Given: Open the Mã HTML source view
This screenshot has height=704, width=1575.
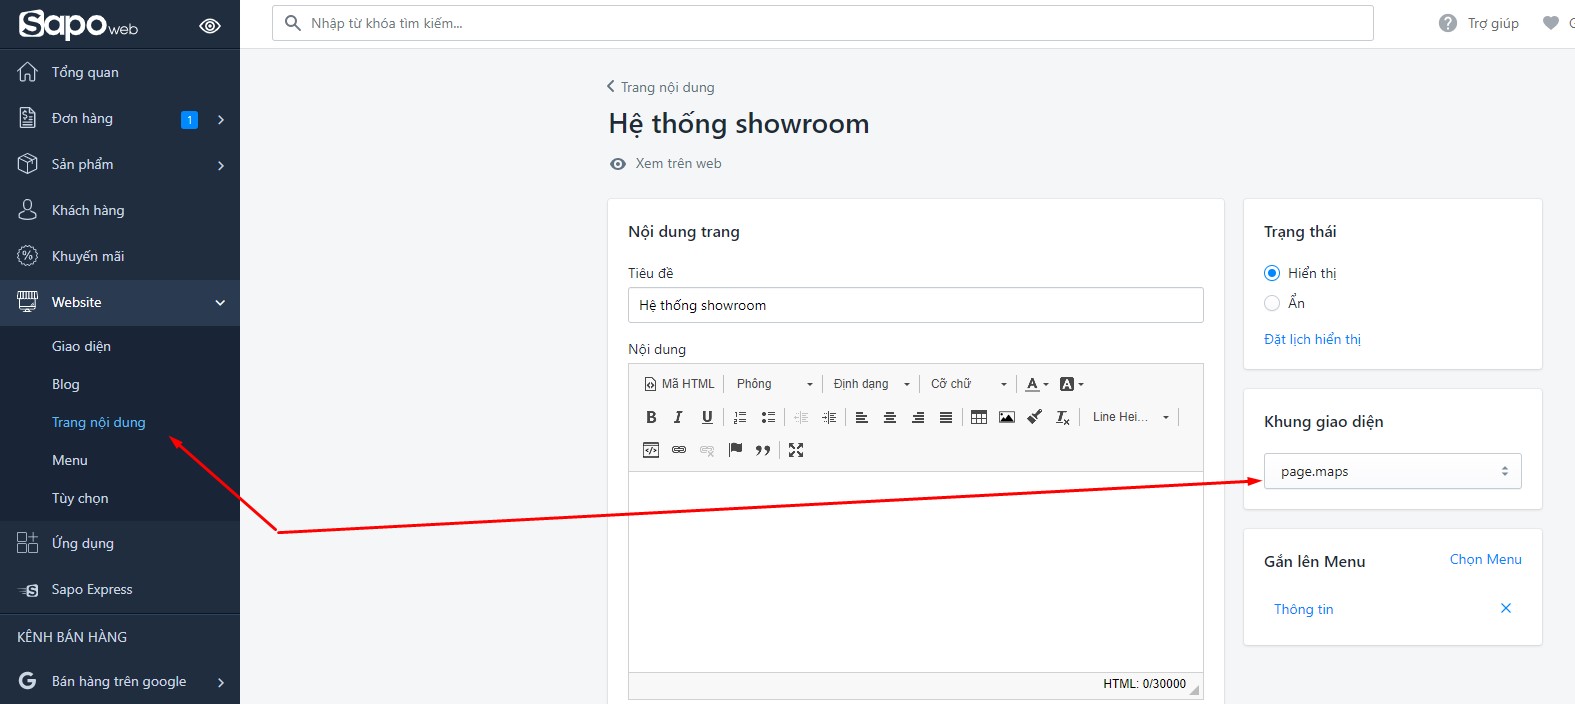Looking at the screenshot, I should tap(680, 384).
